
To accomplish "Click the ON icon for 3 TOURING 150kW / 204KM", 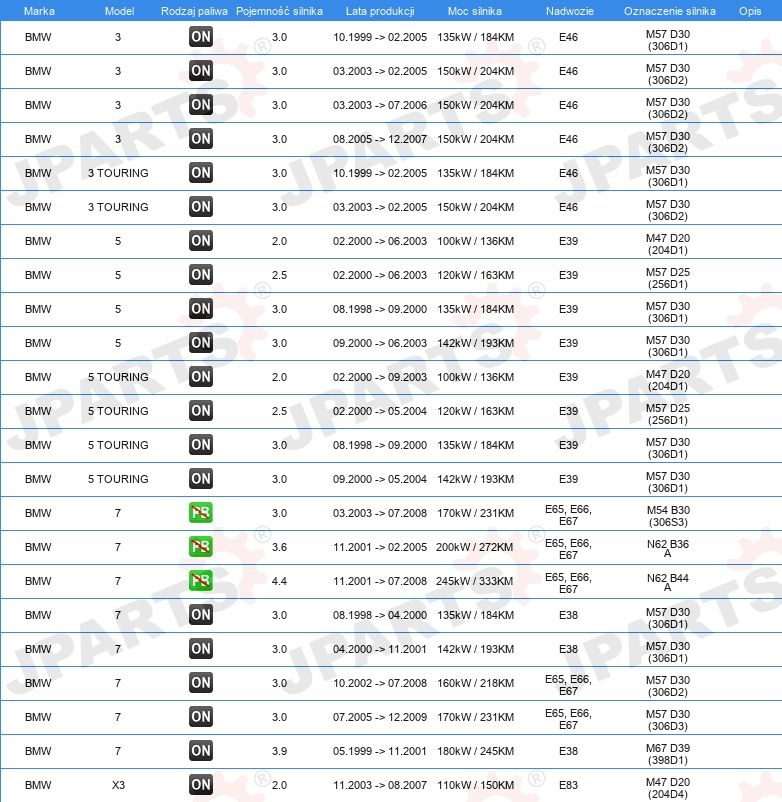I will (200, 207).
